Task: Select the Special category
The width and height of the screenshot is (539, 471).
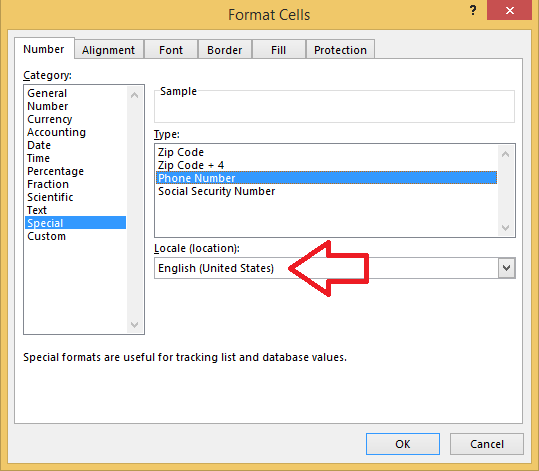Action: pos(76,223)
